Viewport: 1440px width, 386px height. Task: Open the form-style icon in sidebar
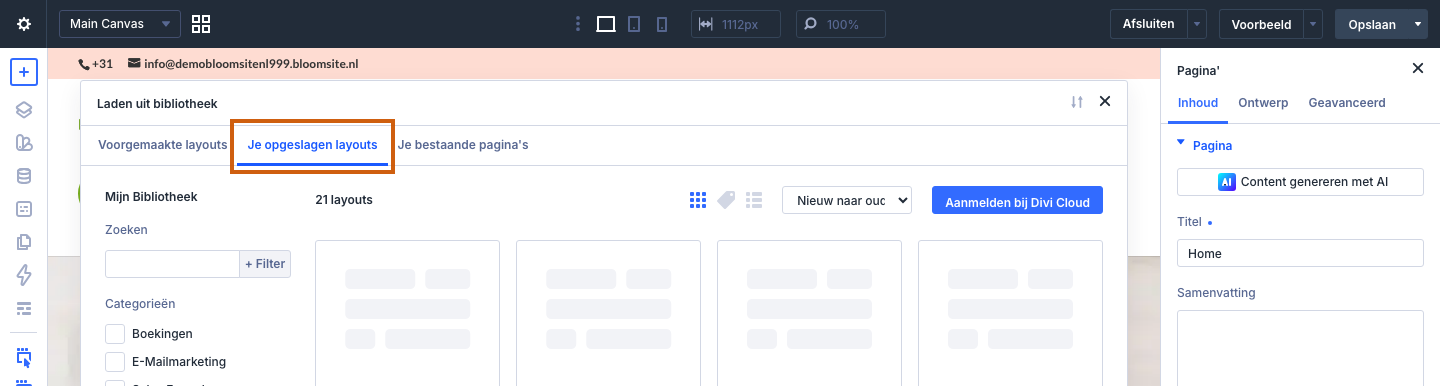[24, 209]
